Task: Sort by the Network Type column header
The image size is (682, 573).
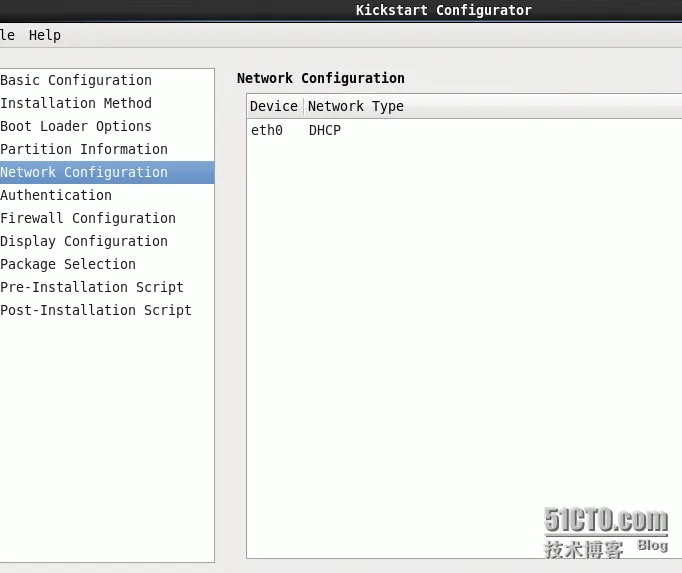Action: point(493,106)
